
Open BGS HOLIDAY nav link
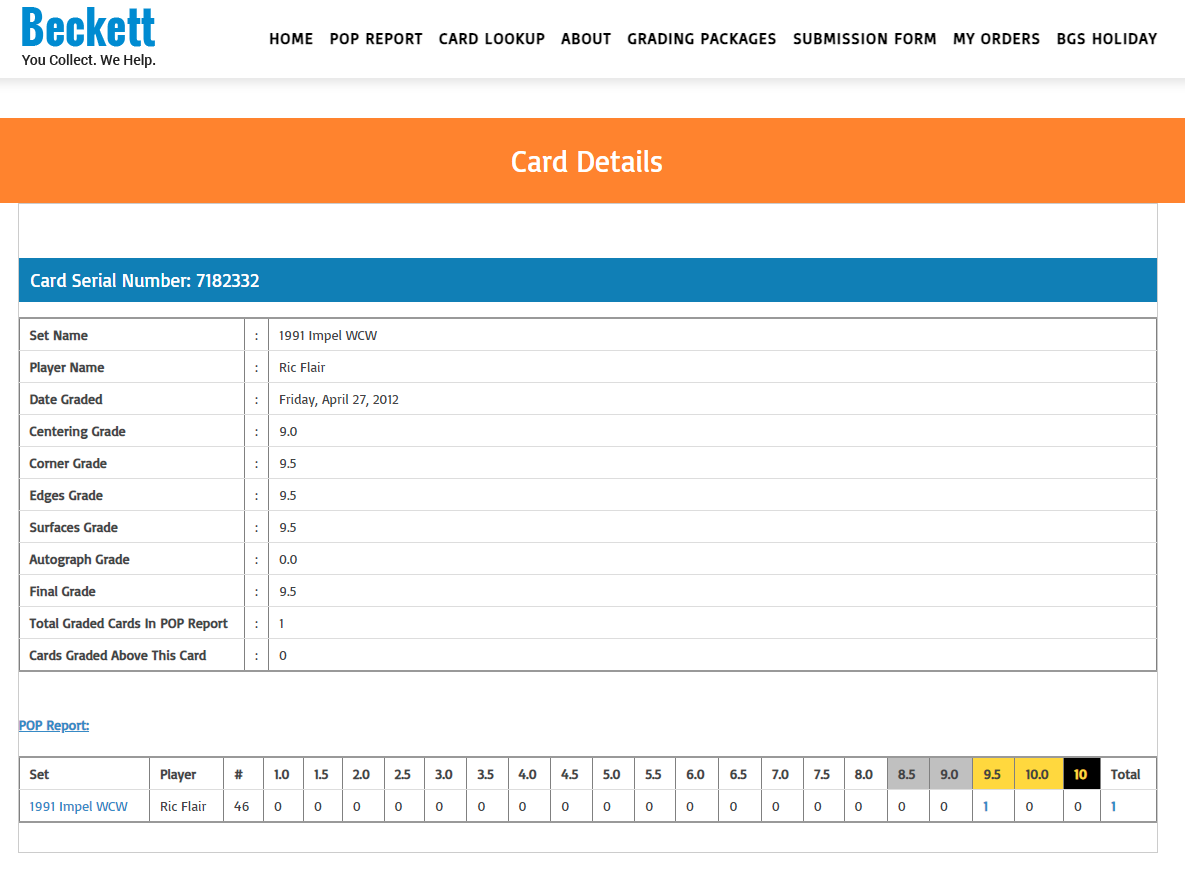[x=1106, y=39]
